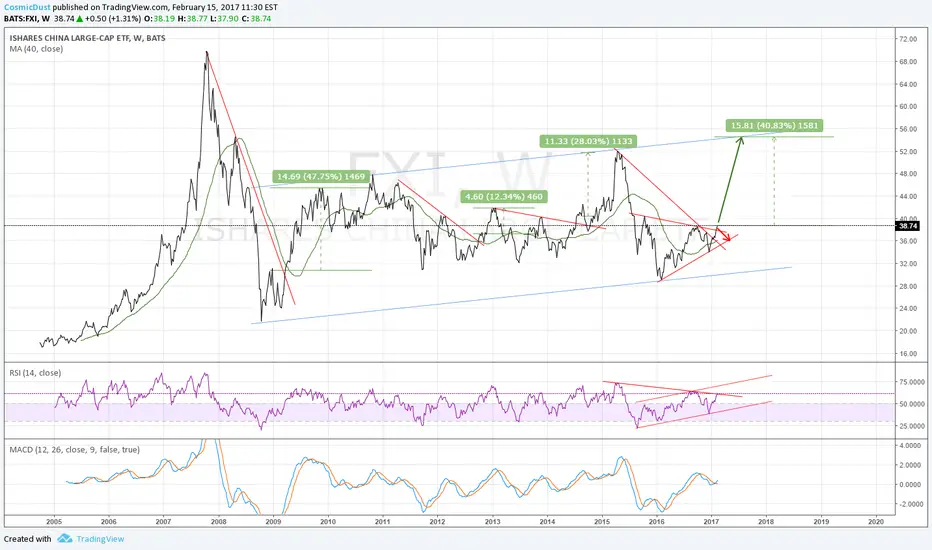The image size is (932, 550).
Task: Select the RSI 25.0000 axis label
Action: [911, 426]
